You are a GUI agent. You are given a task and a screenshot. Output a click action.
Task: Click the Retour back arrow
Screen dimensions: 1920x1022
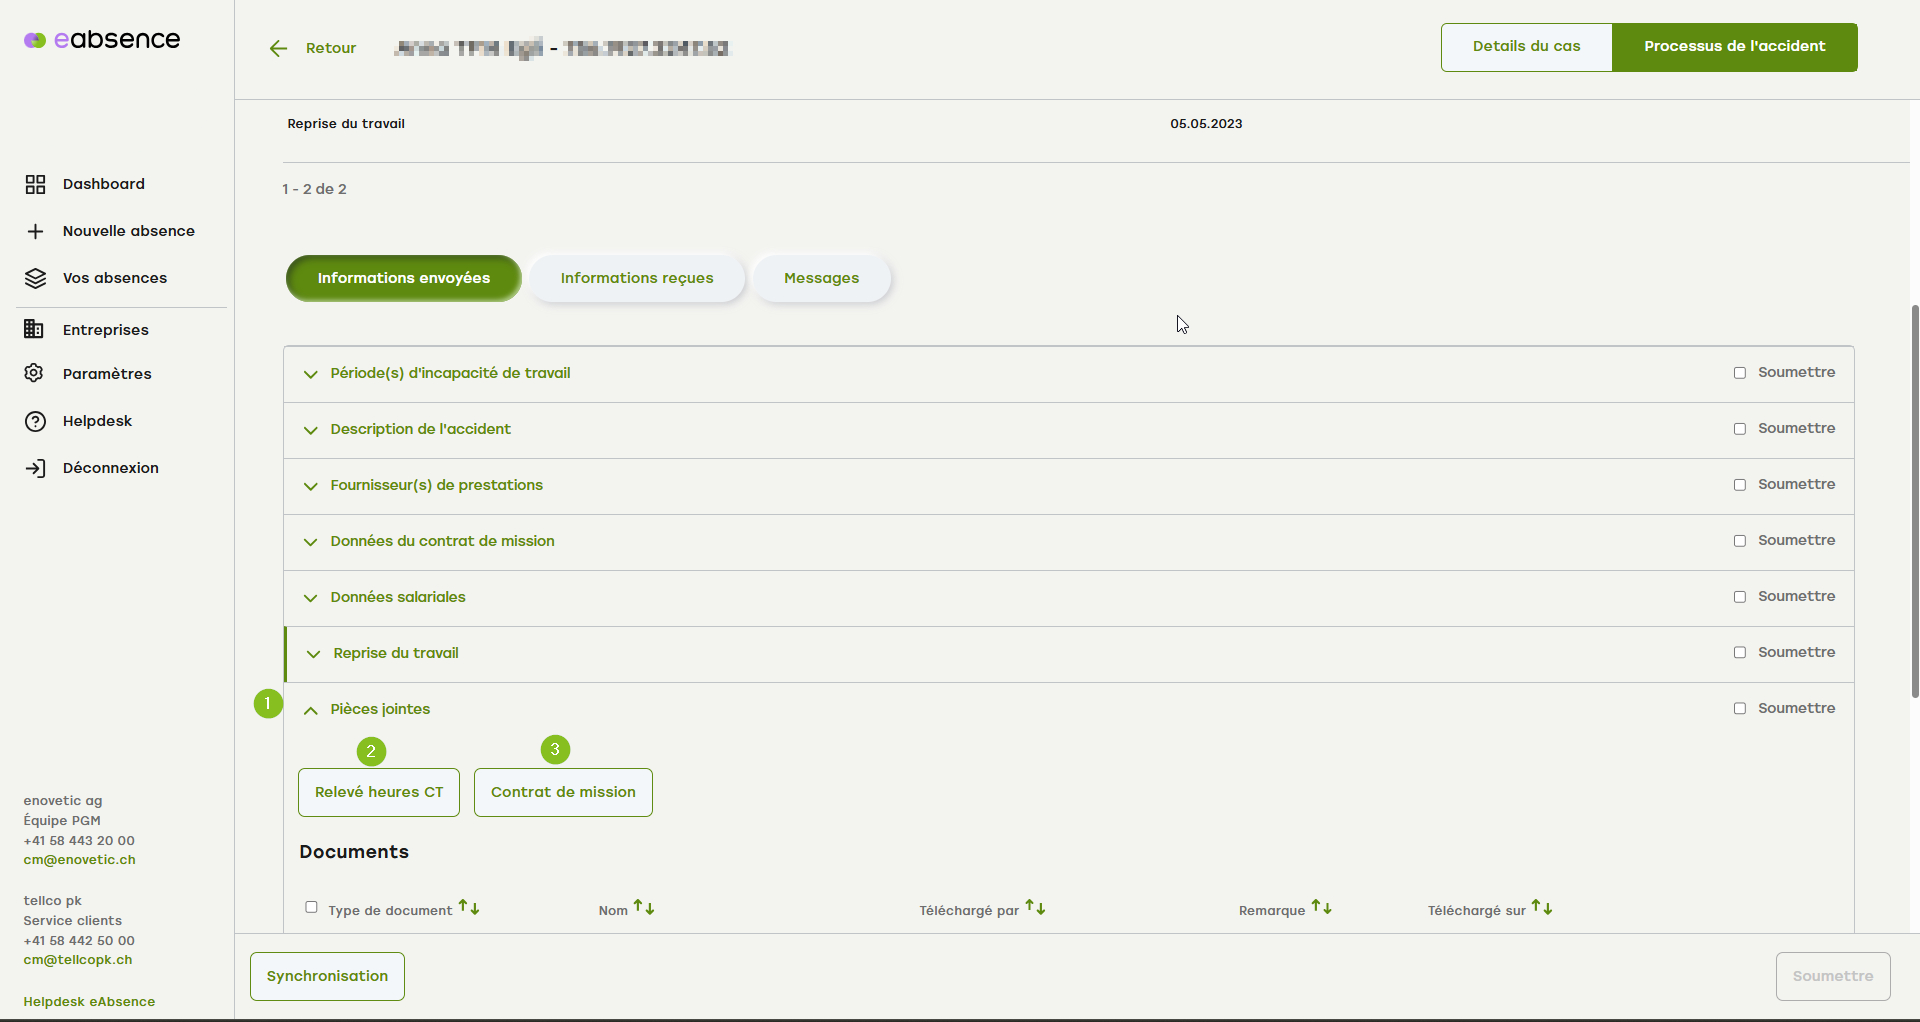click(x=278, y=48)
